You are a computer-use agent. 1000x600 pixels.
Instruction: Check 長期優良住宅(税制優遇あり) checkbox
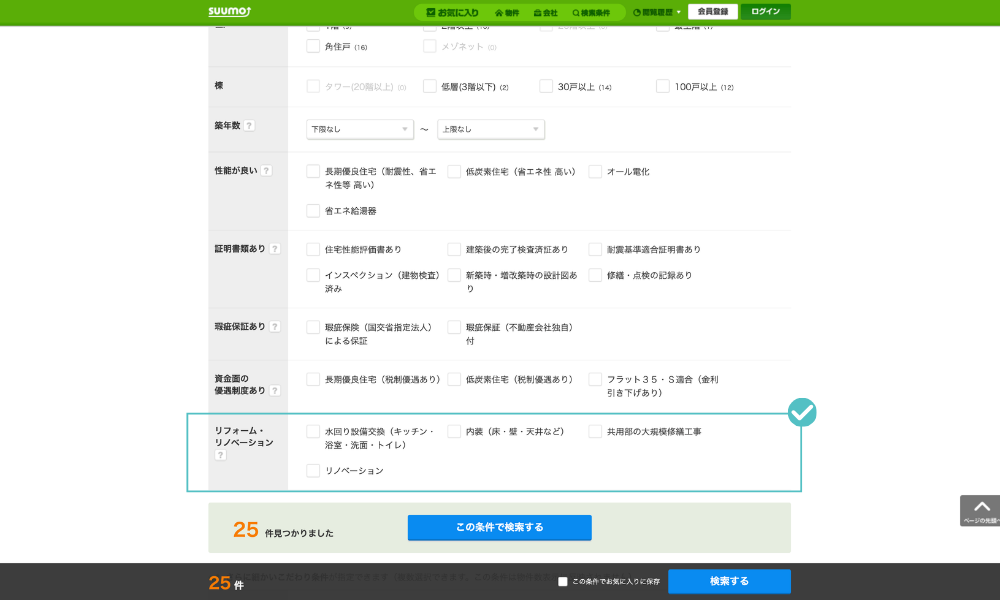[x=313, y=379]
